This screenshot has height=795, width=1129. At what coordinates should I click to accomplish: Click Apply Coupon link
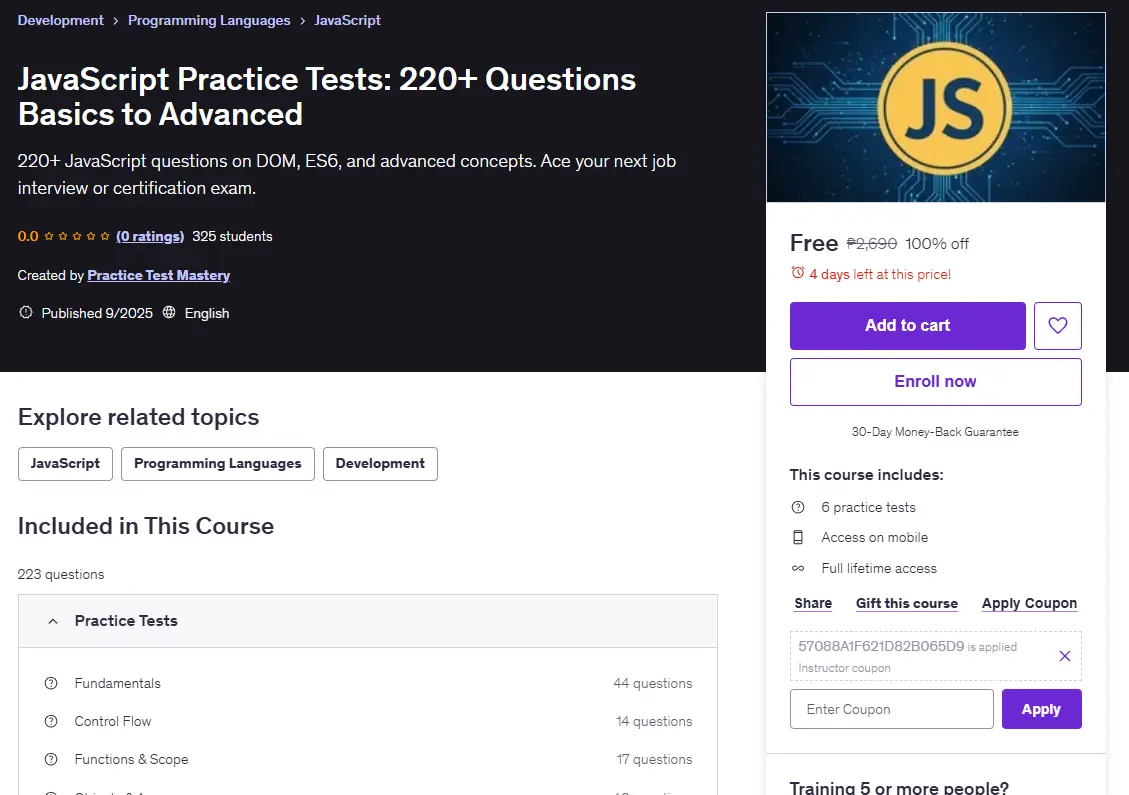click(1029, 603)
